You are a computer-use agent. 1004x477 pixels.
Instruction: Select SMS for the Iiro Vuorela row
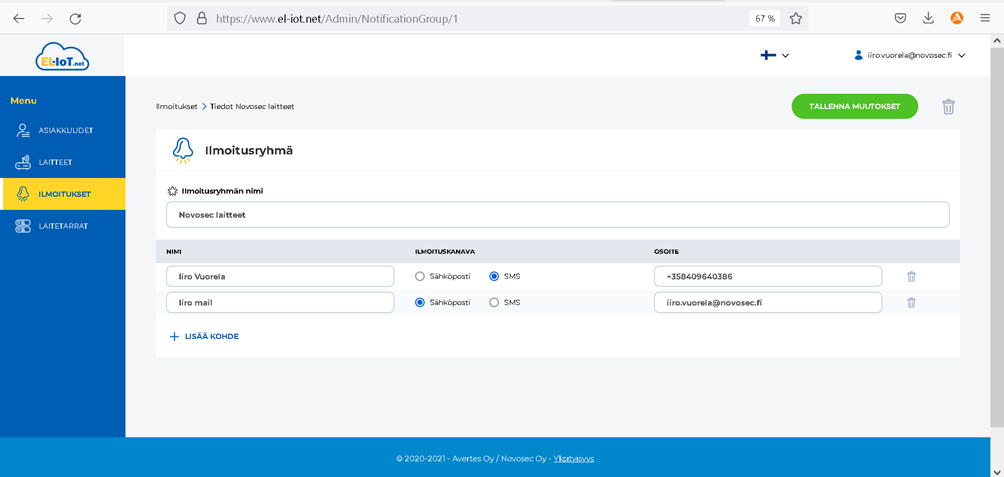494,277
